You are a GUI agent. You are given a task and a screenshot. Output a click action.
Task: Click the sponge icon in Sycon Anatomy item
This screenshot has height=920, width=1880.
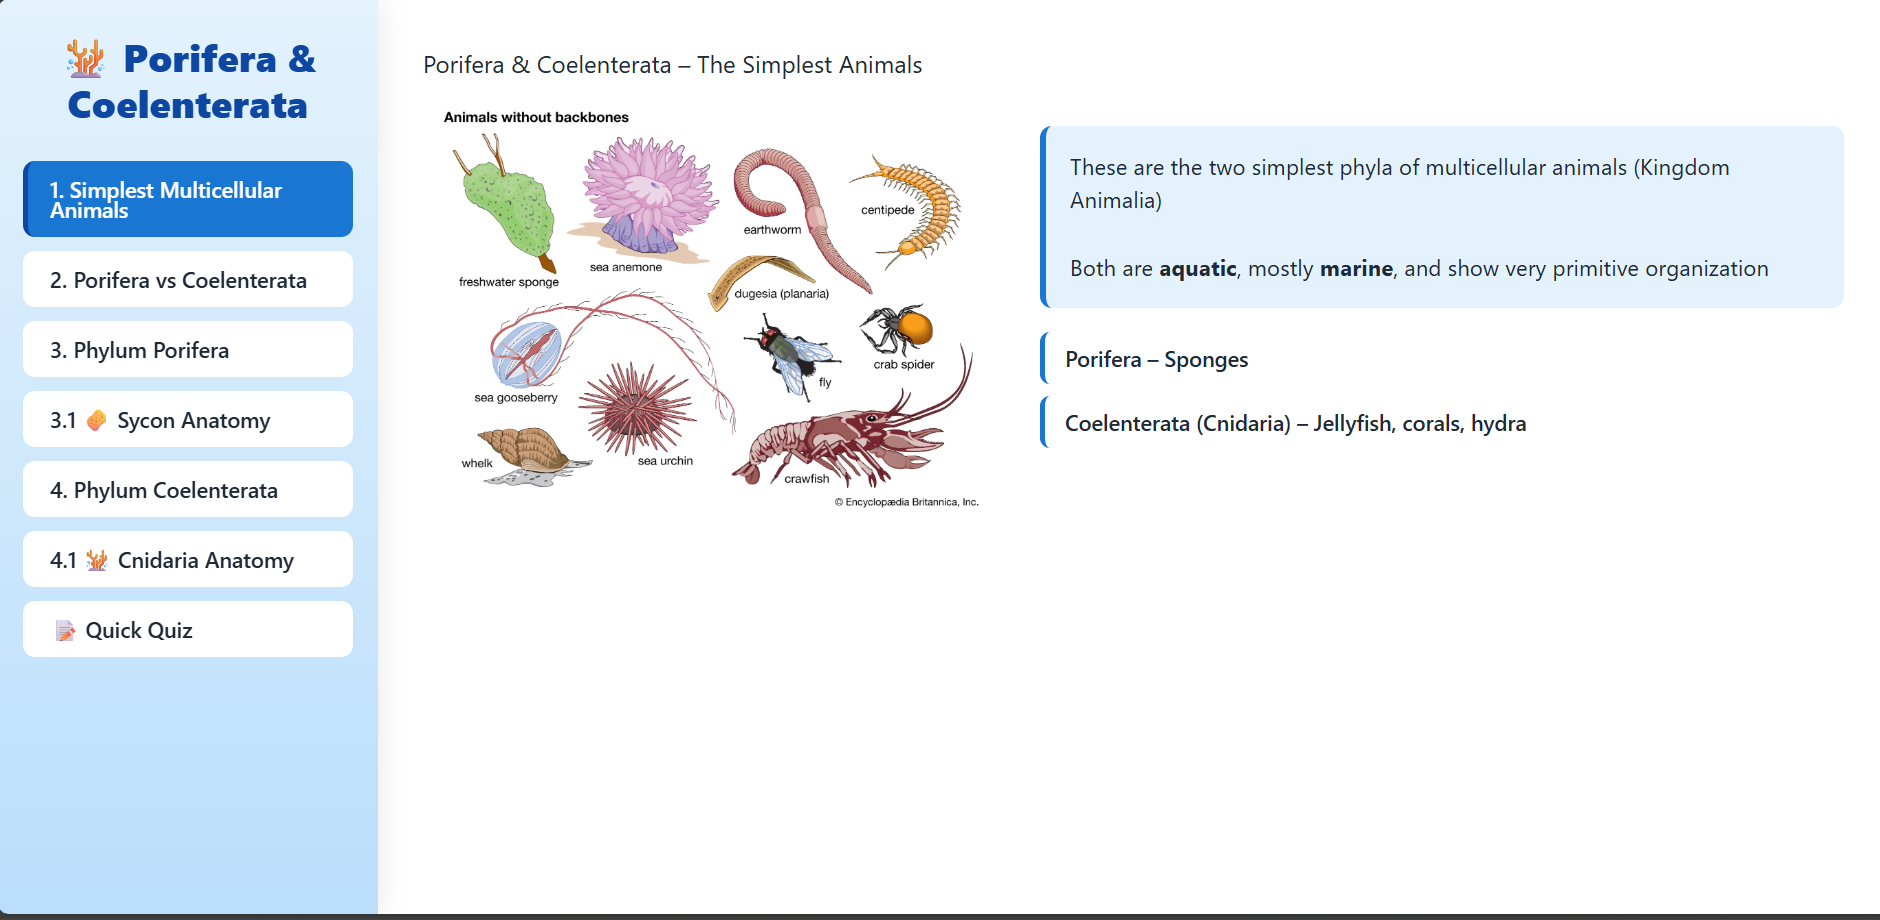point(96,421)
